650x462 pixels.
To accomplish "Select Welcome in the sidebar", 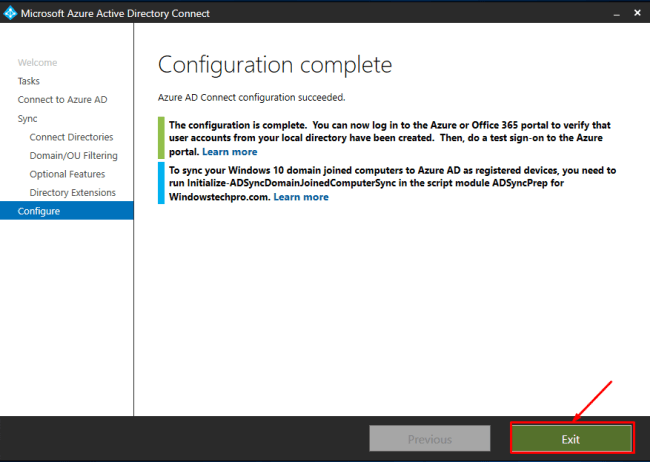I will point(37,63).
